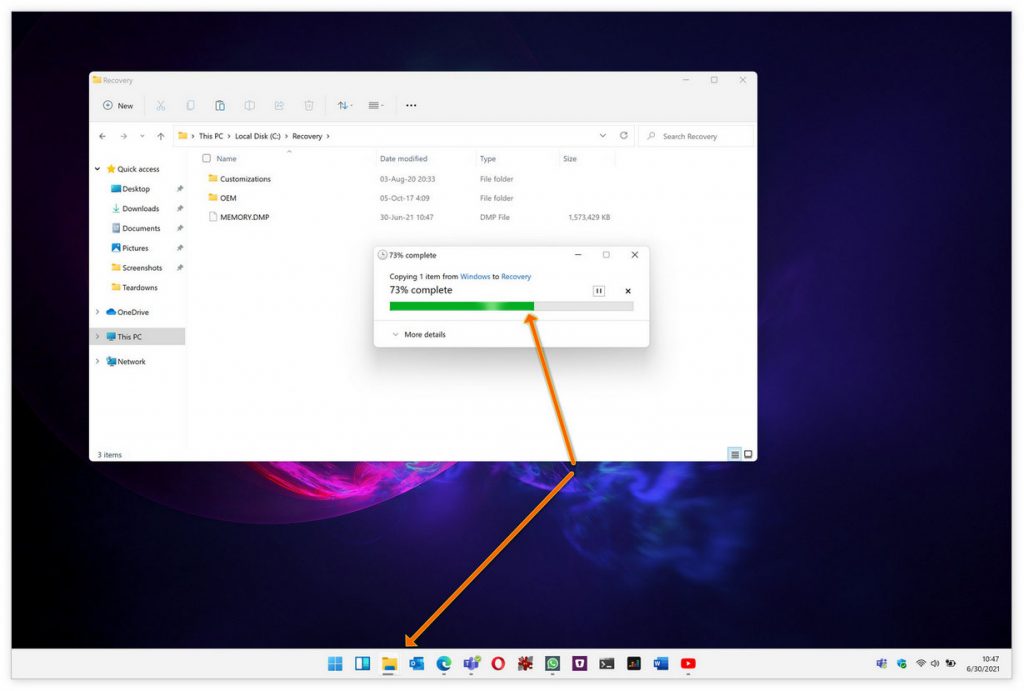
Task: Open WhatsApp from the taskbar
Action: click(x=552, y=664)
